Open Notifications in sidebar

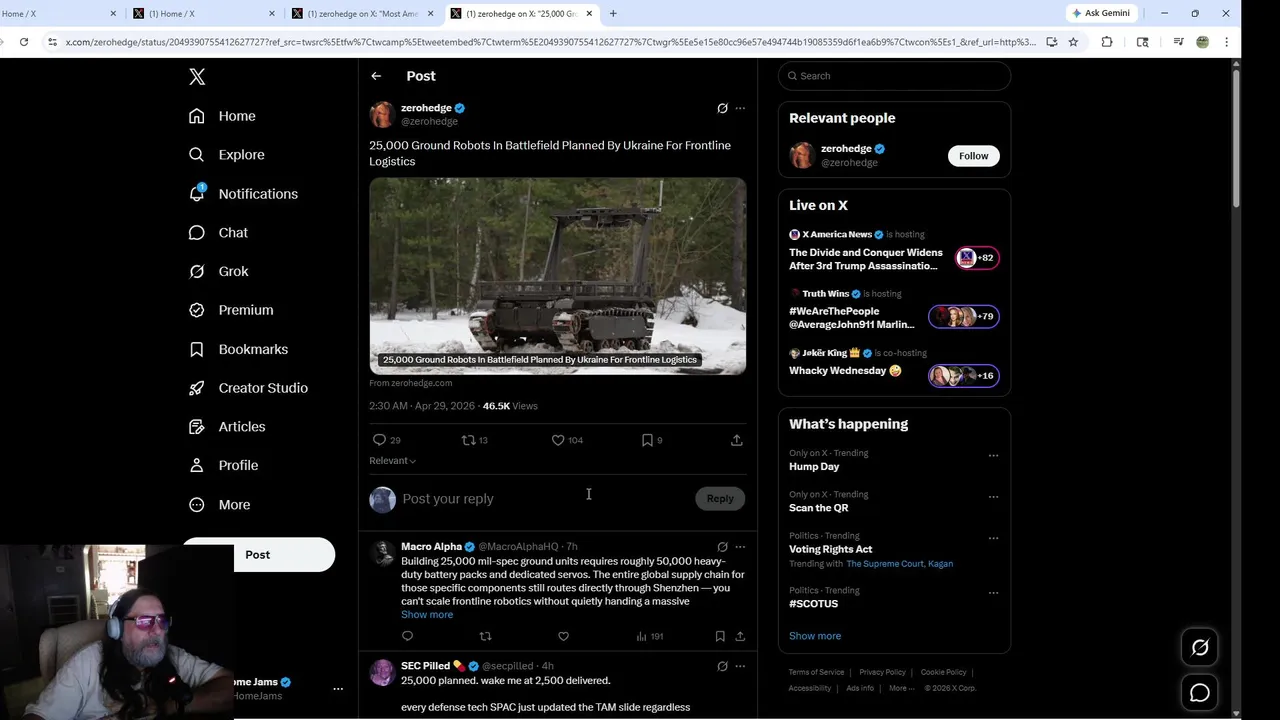(x=243, y=194)
